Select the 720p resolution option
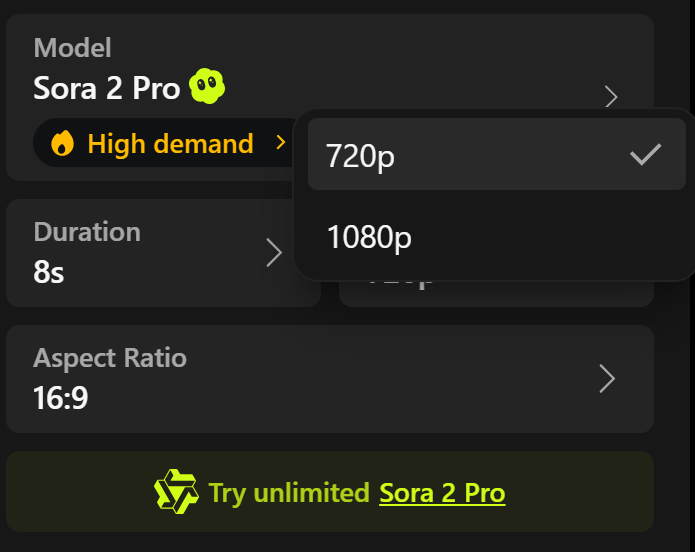 pos(361,155)
